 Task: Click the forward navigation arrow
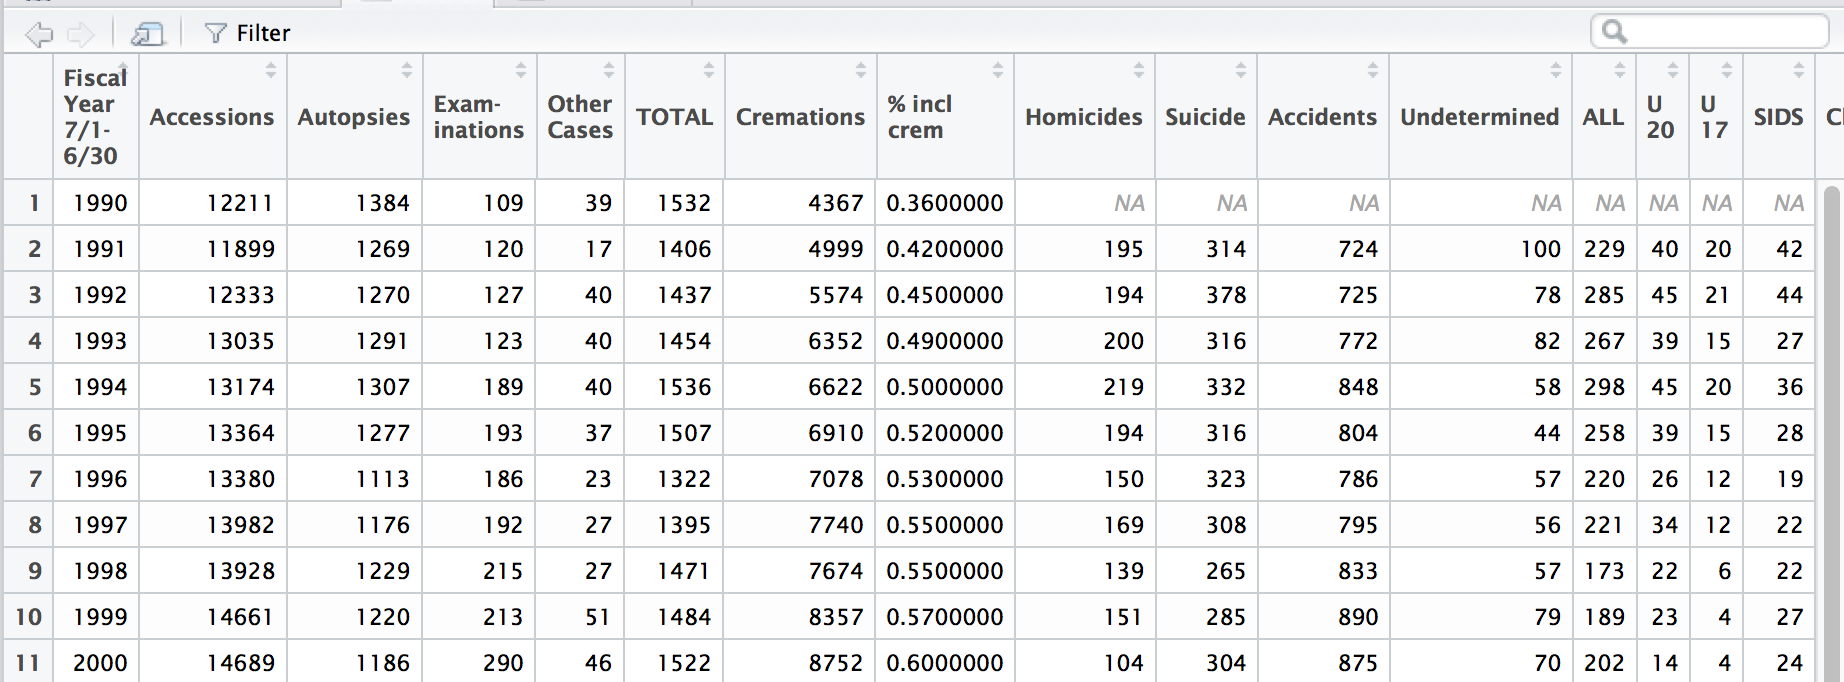click(80, 35)
